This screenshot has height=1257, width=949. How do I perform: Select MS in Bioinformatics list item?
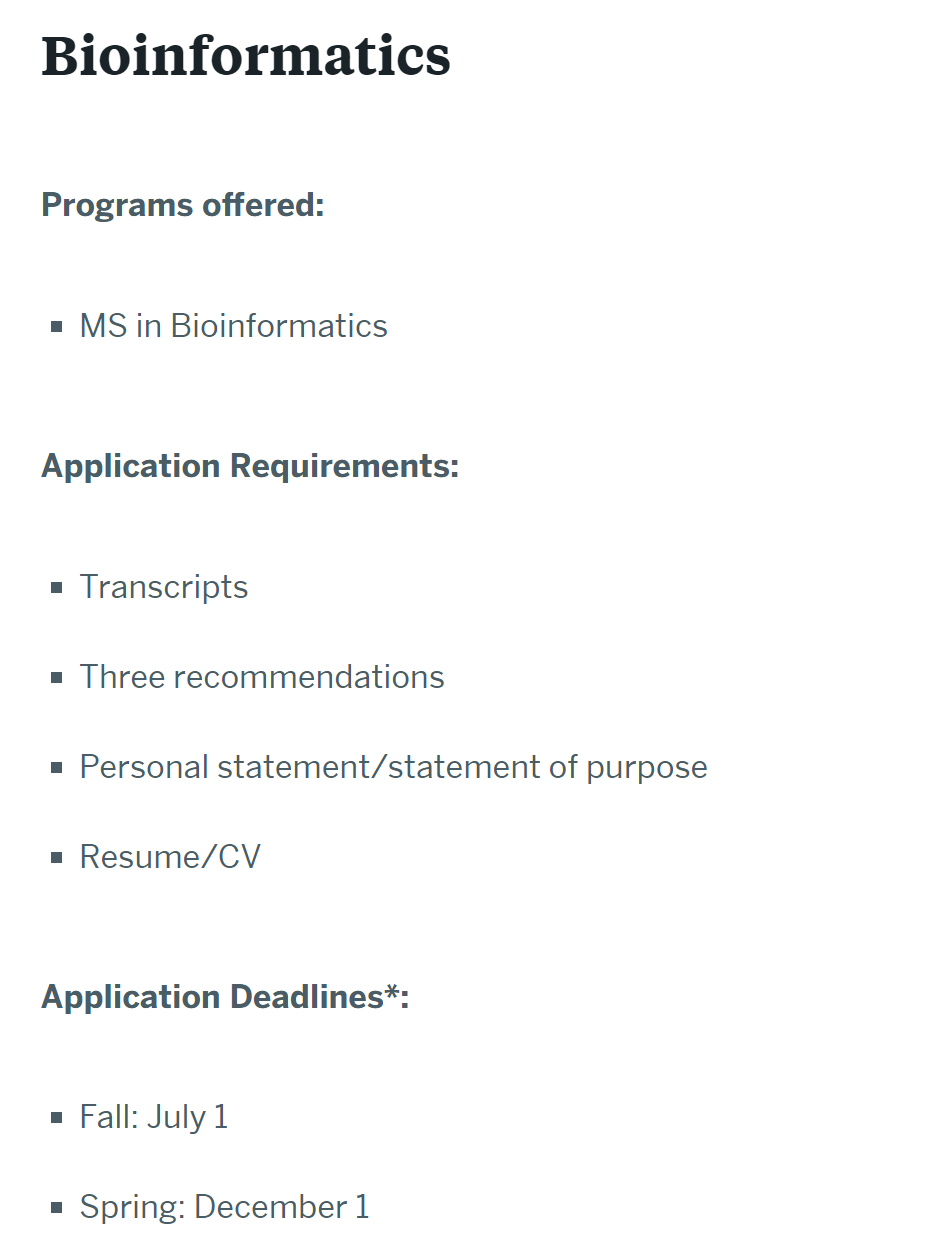[x=234, y=326]
